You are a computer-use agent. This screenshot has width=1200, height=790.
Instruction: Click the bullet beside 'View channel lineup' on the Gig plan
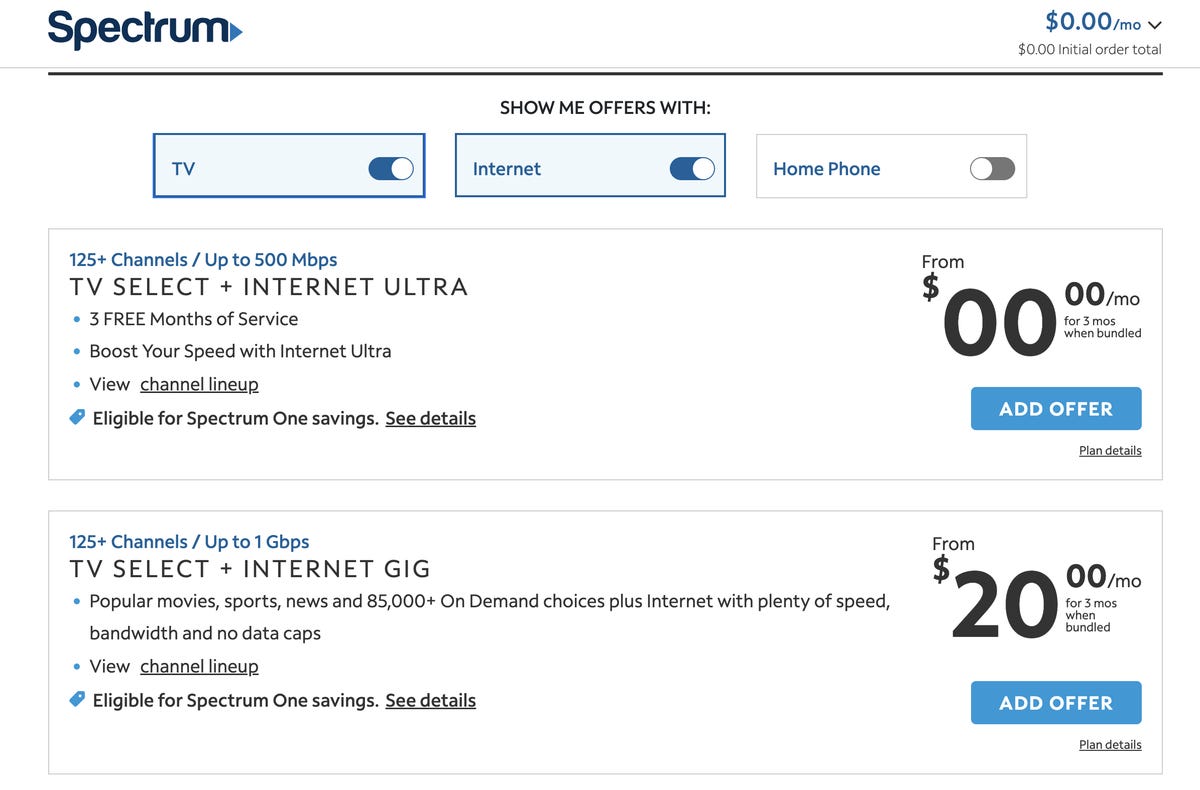[76, 666]
